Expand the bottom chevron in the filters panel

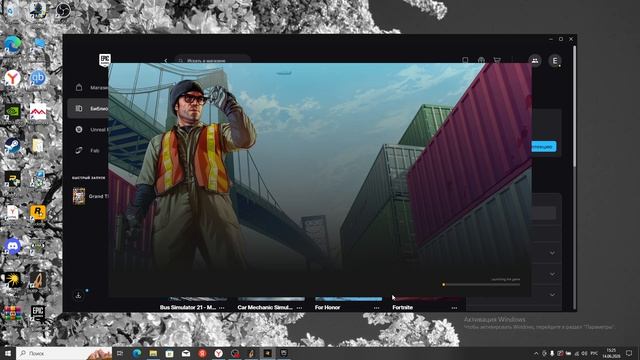tap(552, 295)
